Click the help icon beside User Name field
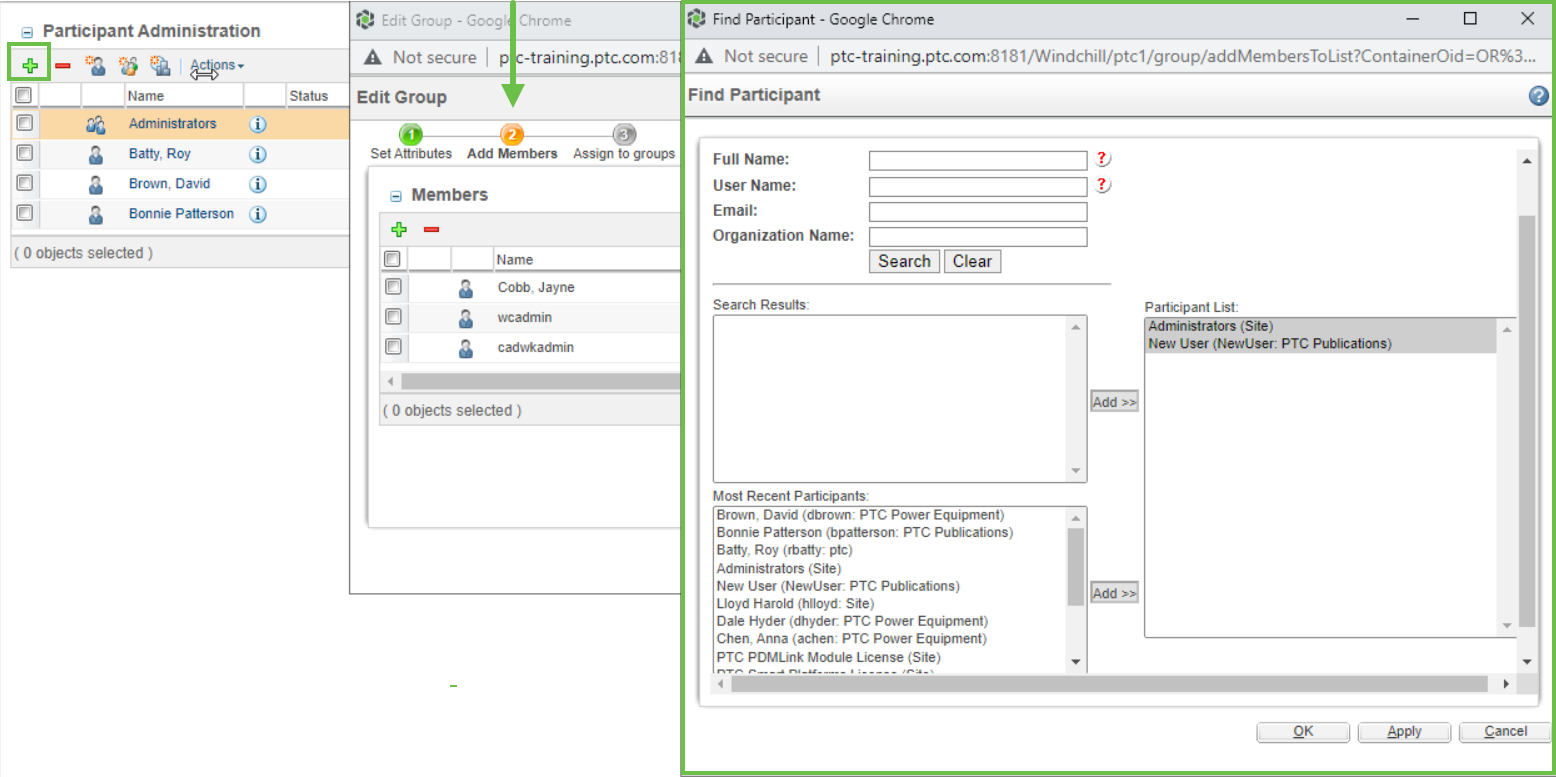 tap(1103, 185)
